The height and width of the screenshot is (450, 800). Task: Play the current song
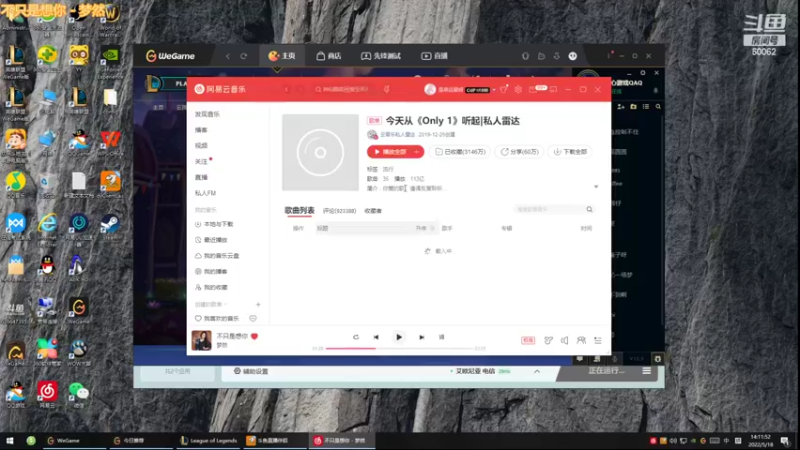pyautogui.click(x=399, y=337)
